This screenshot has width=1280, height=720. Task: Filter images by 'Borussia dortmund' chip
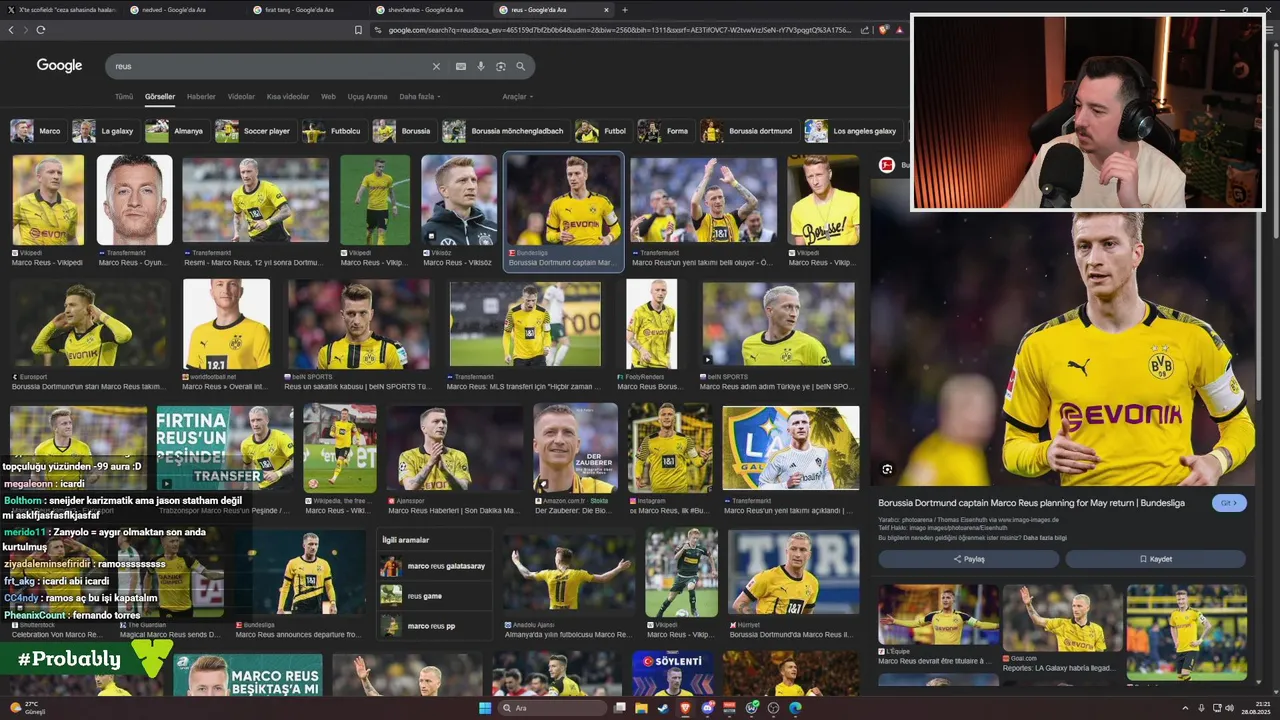point(748,131)
